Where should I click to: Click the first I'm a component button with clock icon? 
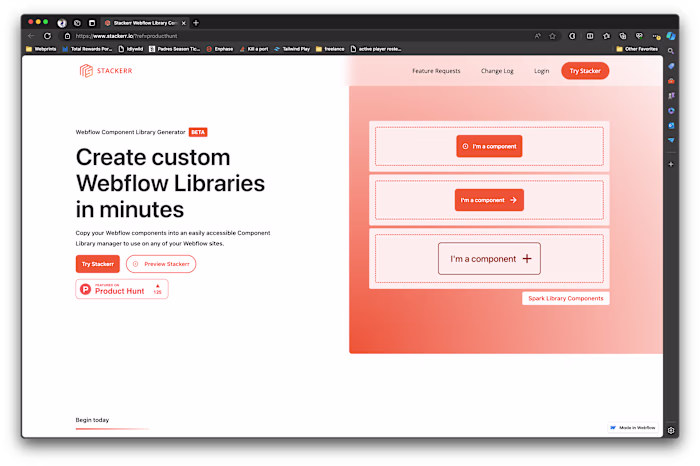(x=489, y=146)
